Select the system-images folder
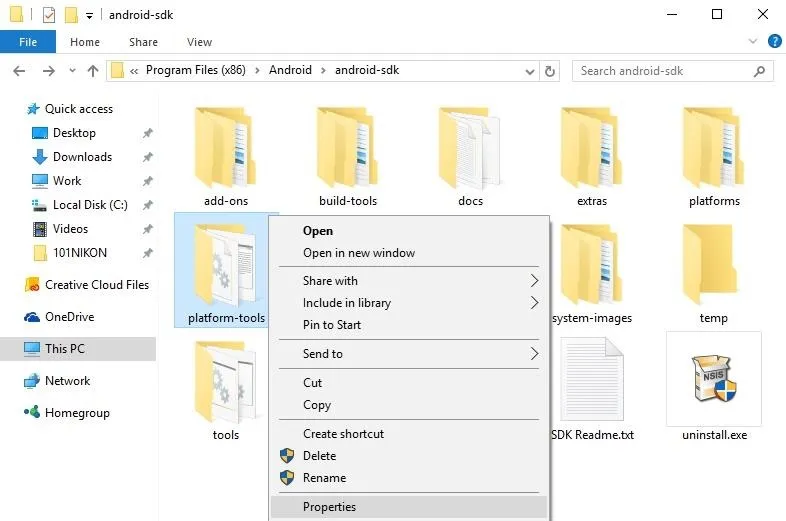Image resolution: width=786 pixels, height=521 pixels. pos(592,273)
